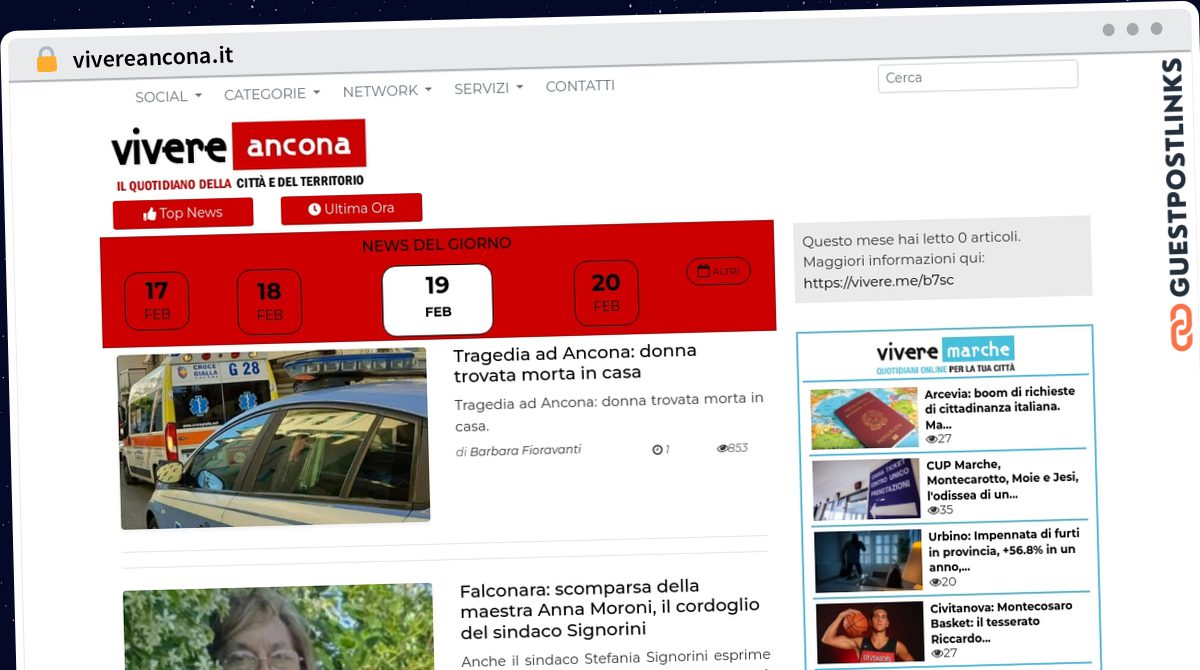Image resolution: width=1200 pixels, height=670 pixels.
Task: Select the 19 FEB date
Action: click(438, 299)
